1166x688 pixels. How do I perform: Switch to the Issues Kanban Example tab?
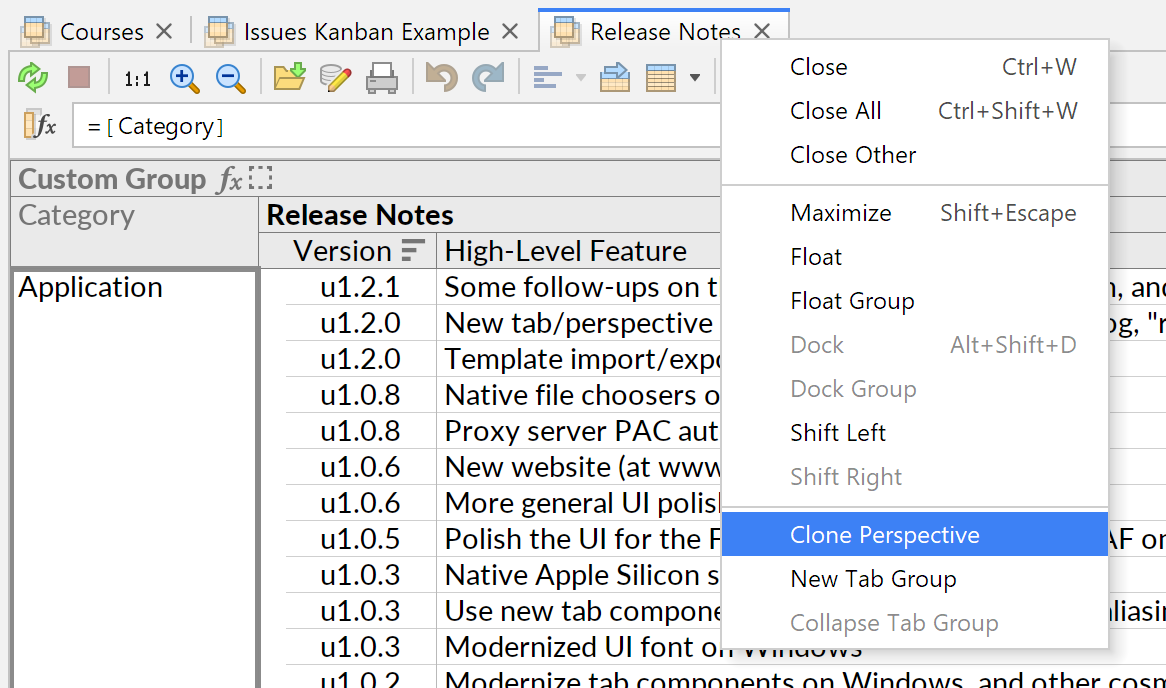click(366, 32)
